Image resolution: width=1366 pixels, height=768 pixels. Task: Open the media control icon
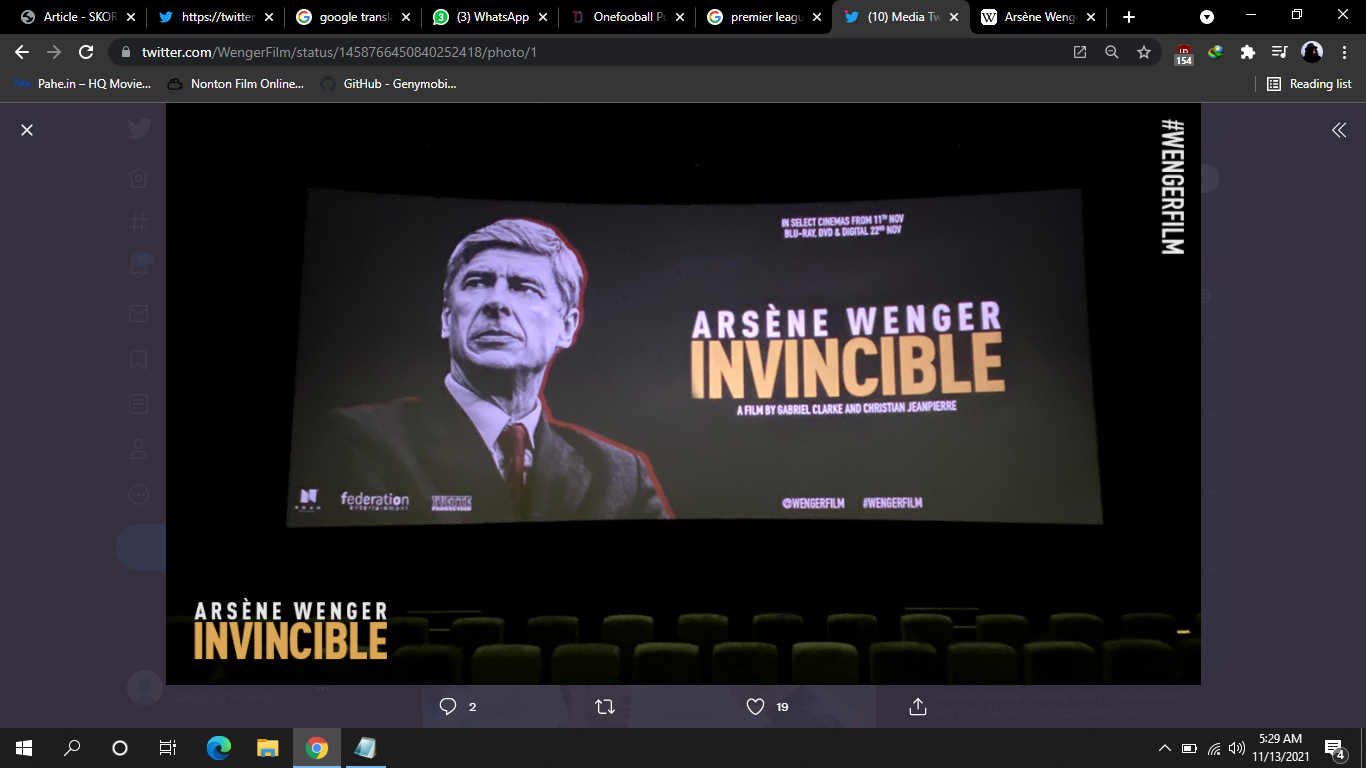(x=1280, y=52)
